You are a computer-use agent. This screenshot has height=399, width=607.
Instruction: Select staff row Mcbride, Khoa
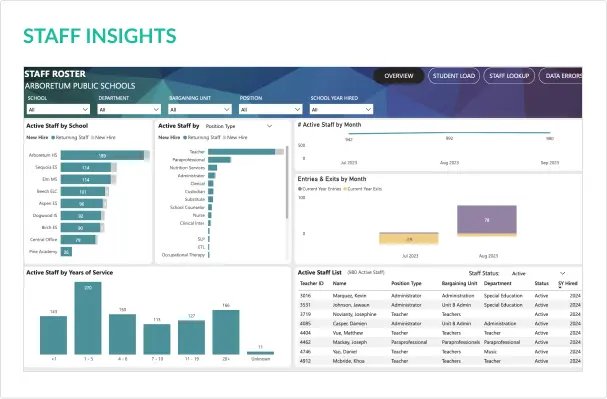440,361
